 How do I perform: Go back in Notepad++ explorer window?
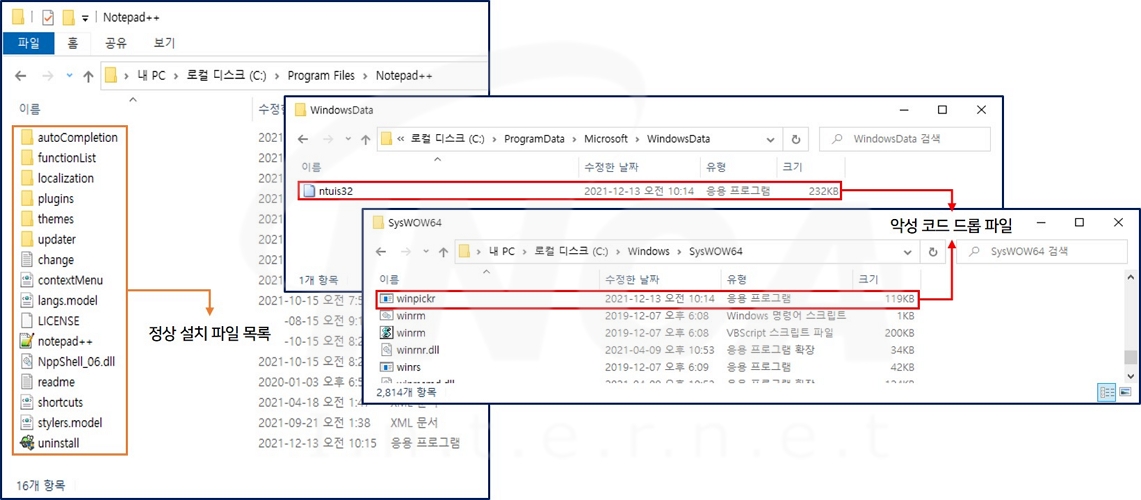click(21, 76)
